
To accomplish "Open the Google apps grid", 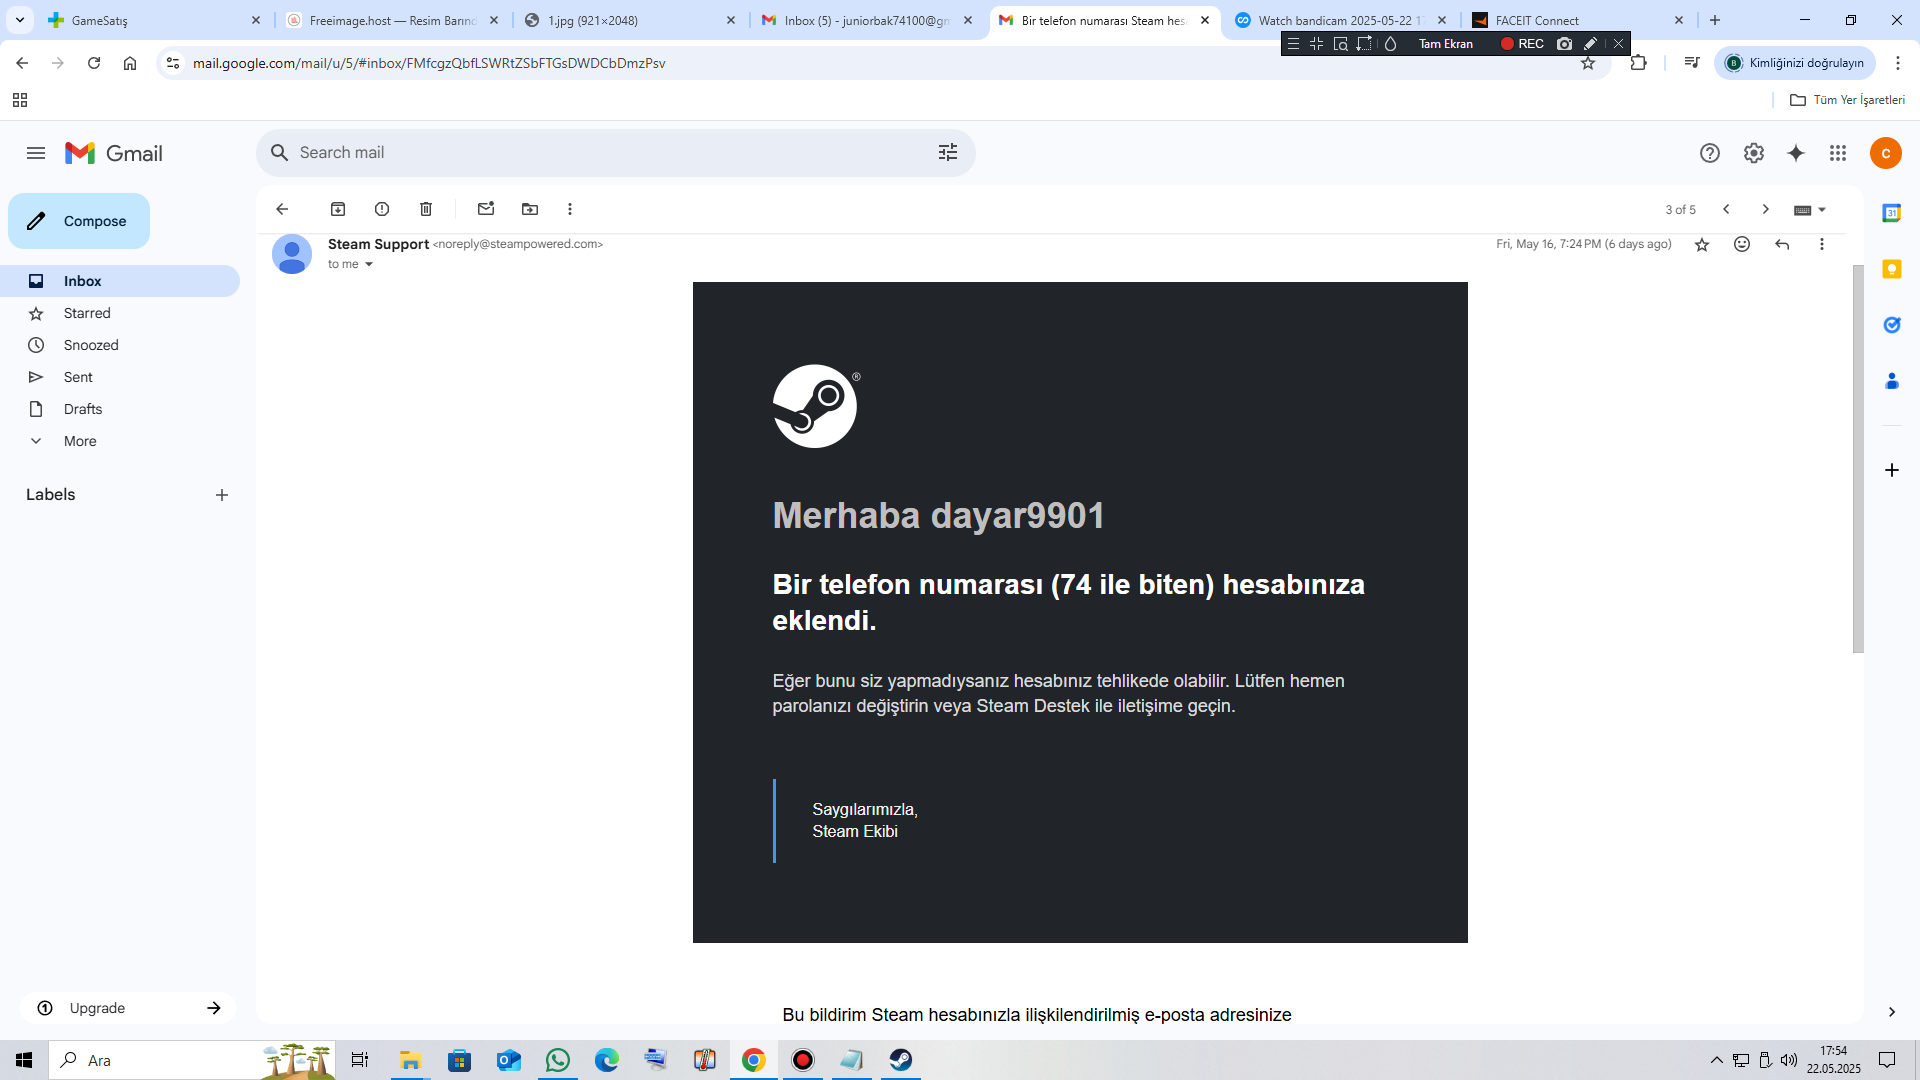I will click(x=1838, y=153).
